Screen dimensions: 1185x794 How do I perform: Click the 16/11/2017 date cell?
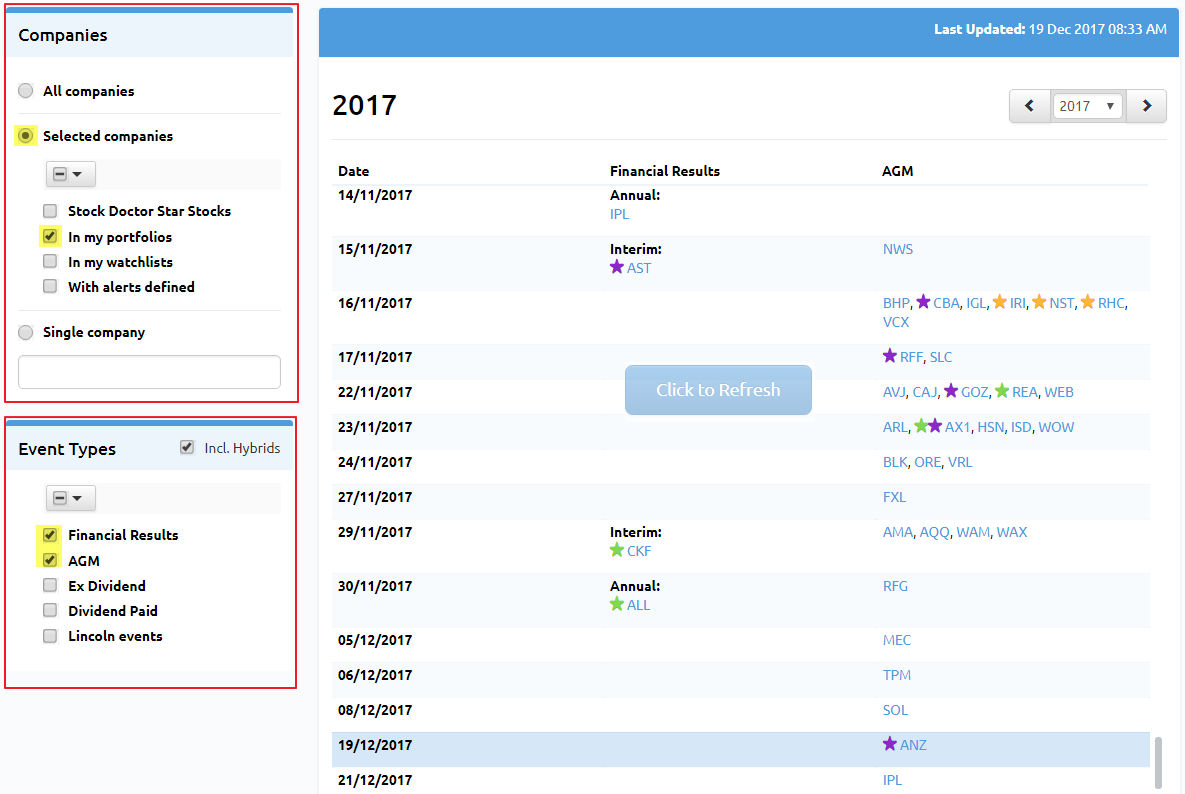coord(375,303)
